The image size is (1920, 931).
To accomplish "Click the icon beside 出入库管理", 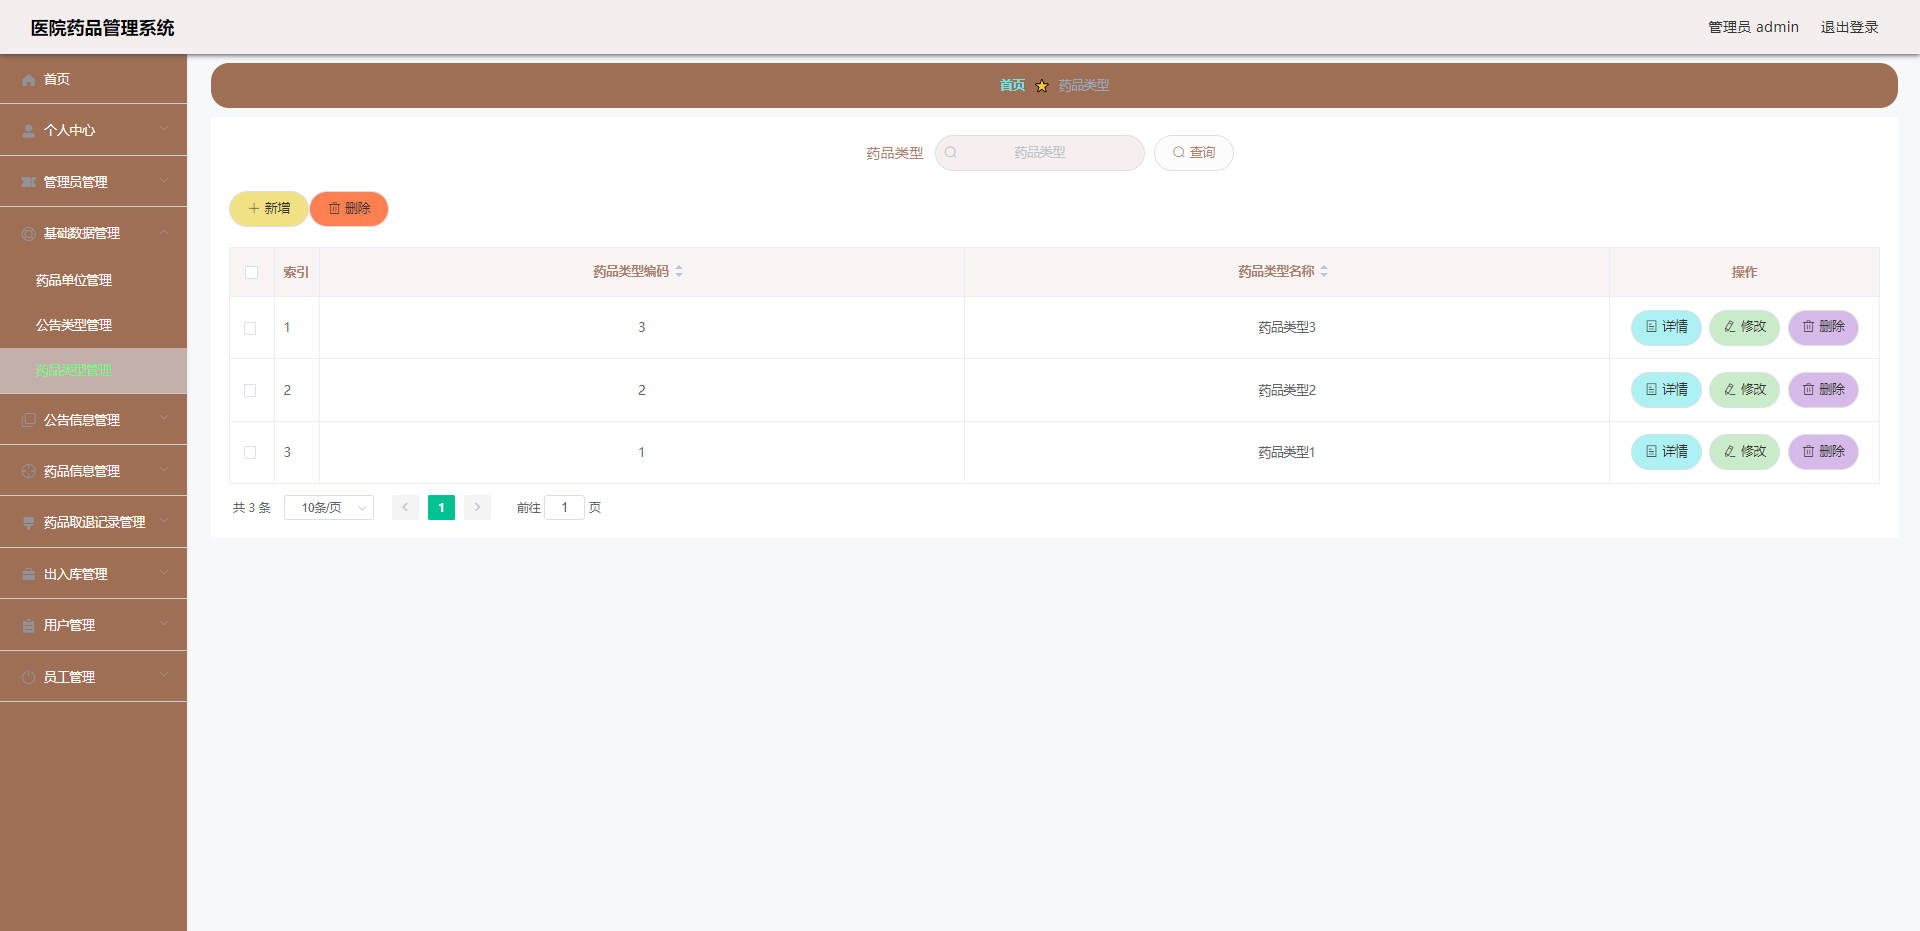I will pyautogui.click(x=29, y=574).
